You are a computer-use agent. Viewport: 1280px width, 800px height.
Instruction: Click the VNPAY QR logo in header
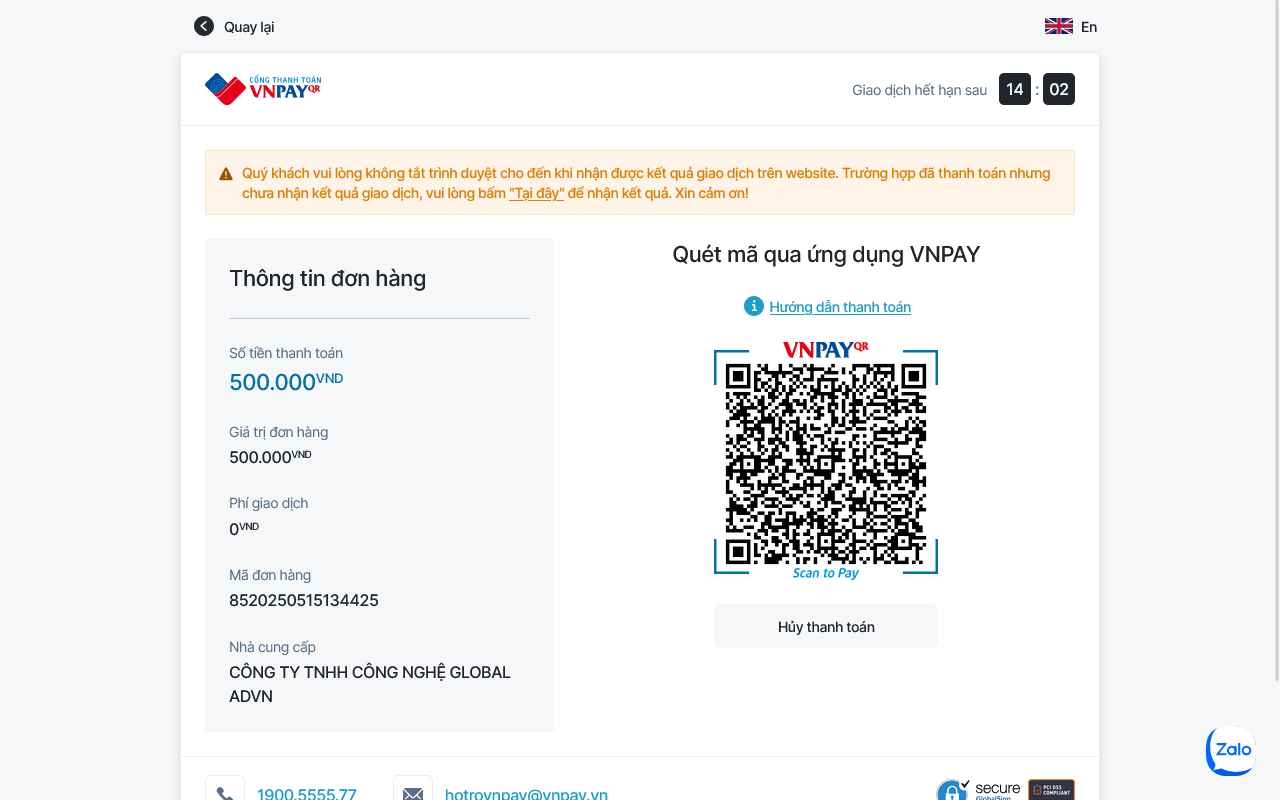[263, 89]
